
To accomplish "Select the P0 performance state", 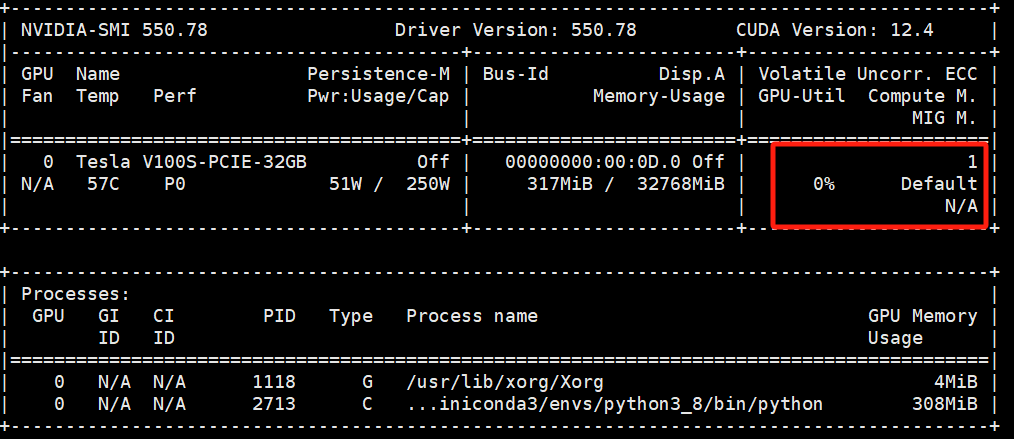I will tap(175, 185).
